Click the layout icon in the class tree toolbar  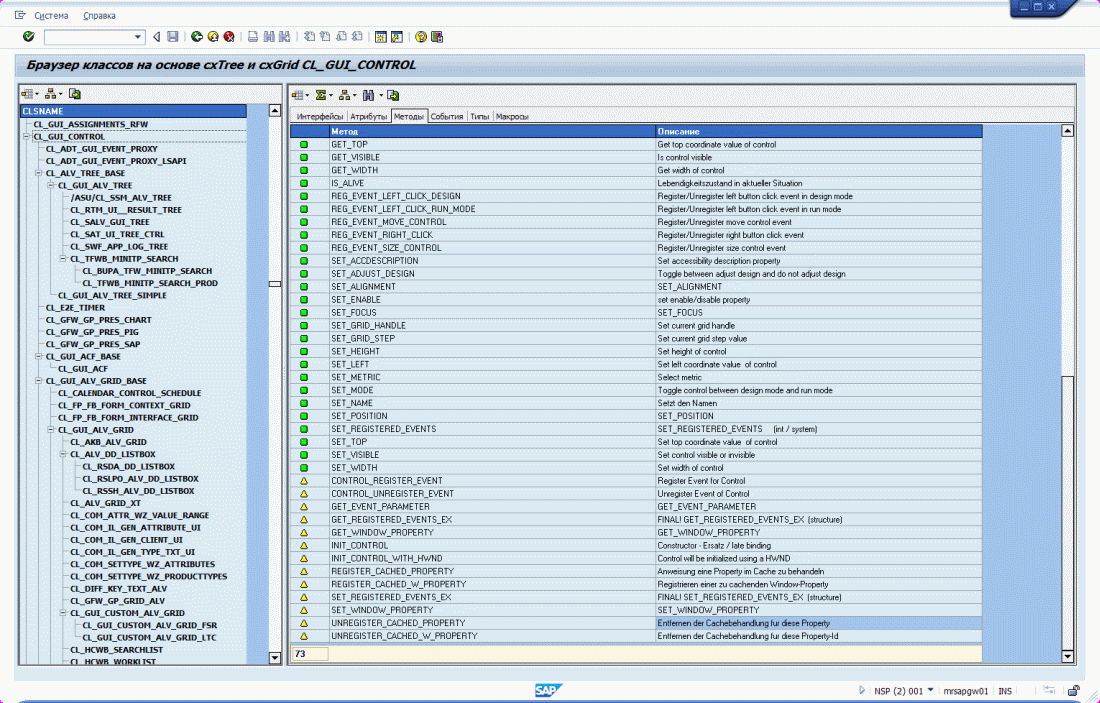pyautogui.click(x=27, y=94)
